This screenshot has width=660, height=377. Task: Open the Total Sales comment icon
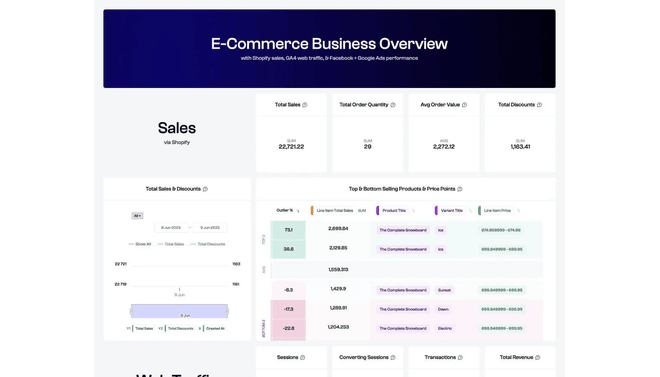point(305,105)
